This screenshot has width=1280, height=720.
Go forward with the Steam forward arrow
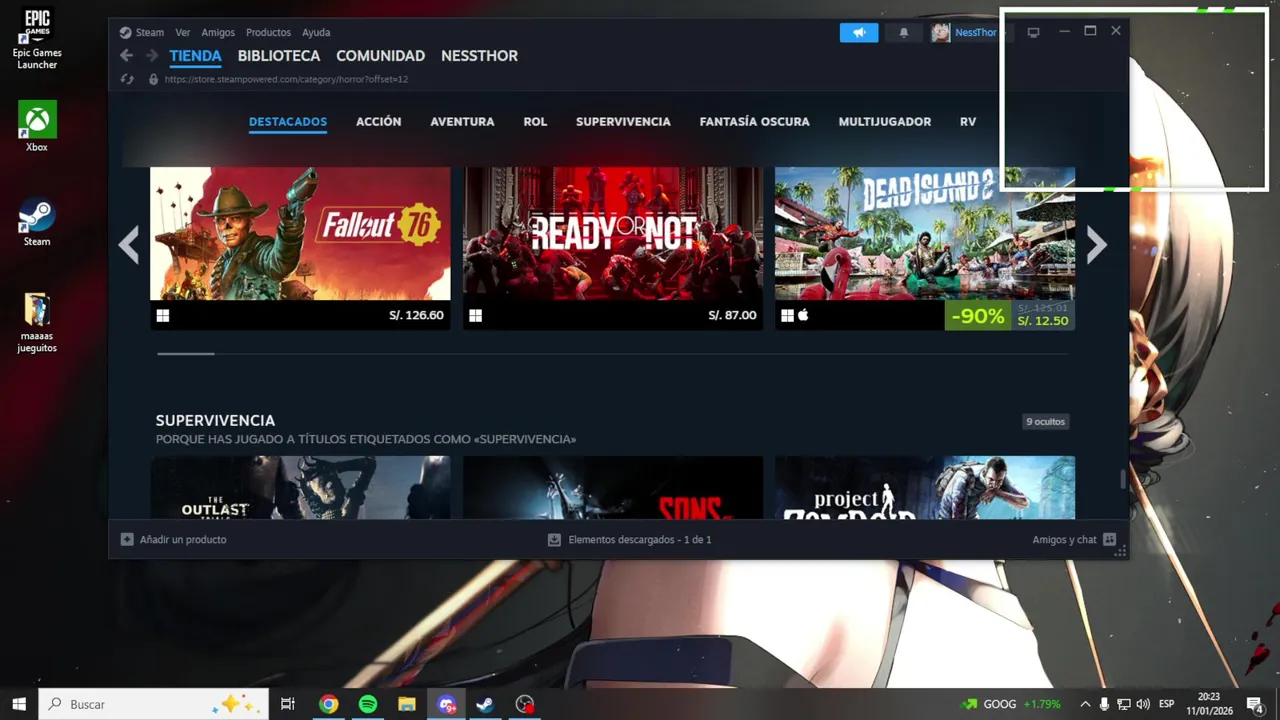pos(152,56)
